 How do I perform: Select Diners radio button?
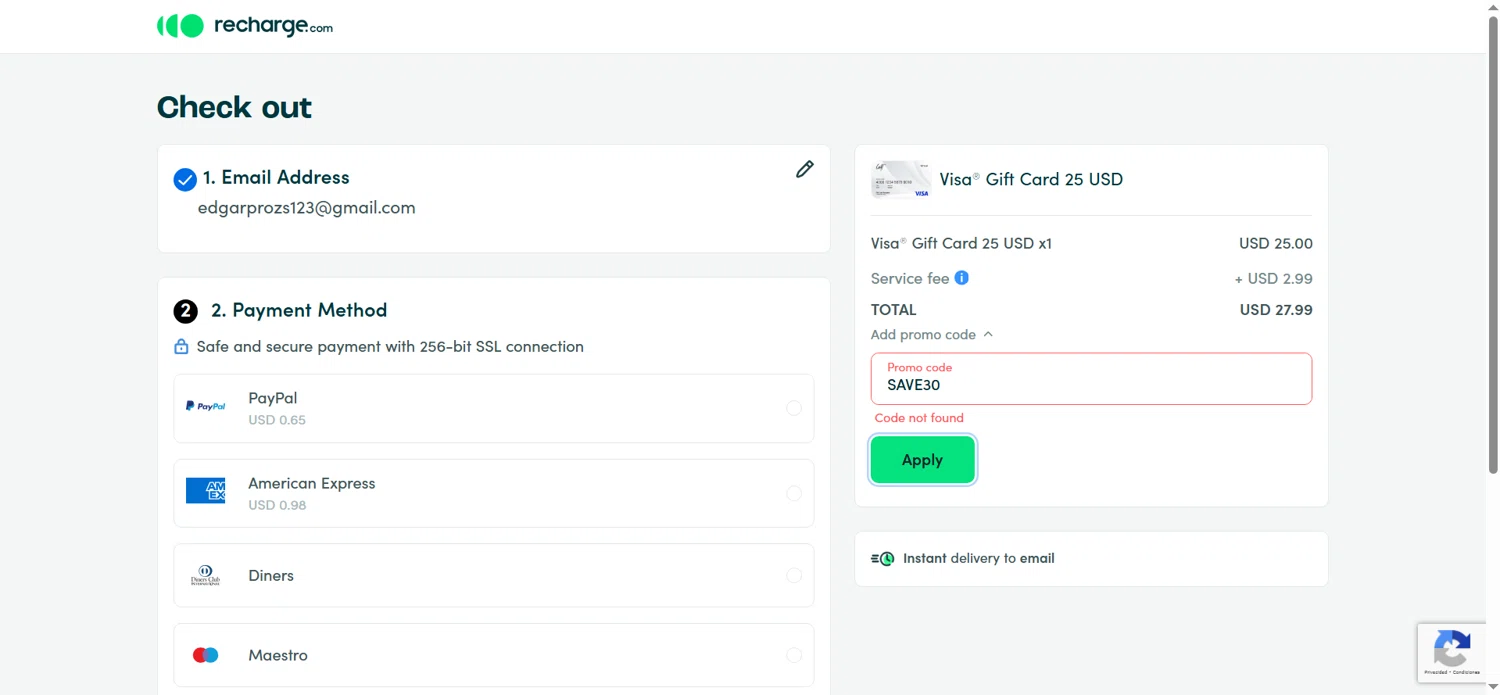coord(794,576)
